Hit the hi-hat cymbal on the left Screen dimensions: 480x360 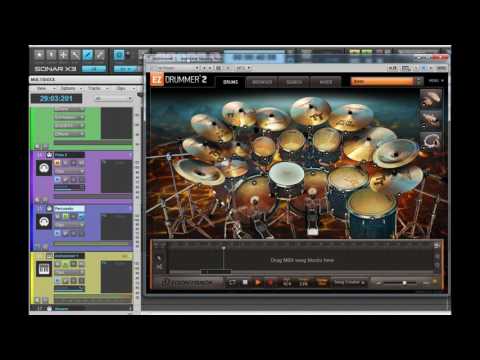200,171
